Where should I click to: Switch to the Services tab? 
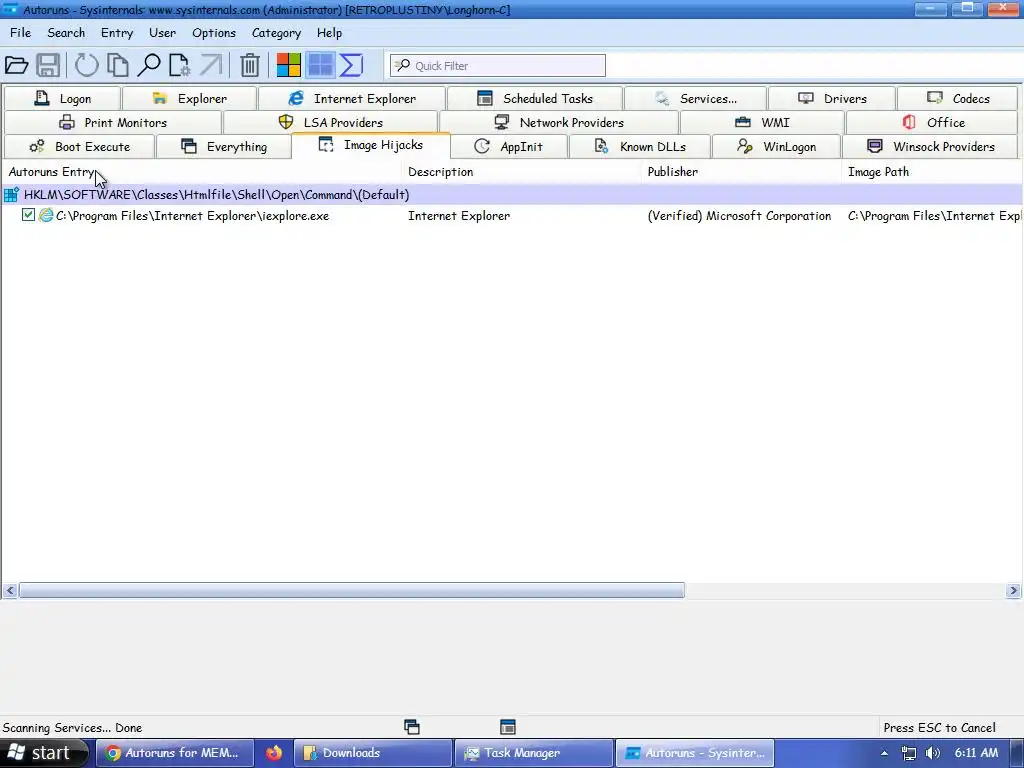point(696,98)
